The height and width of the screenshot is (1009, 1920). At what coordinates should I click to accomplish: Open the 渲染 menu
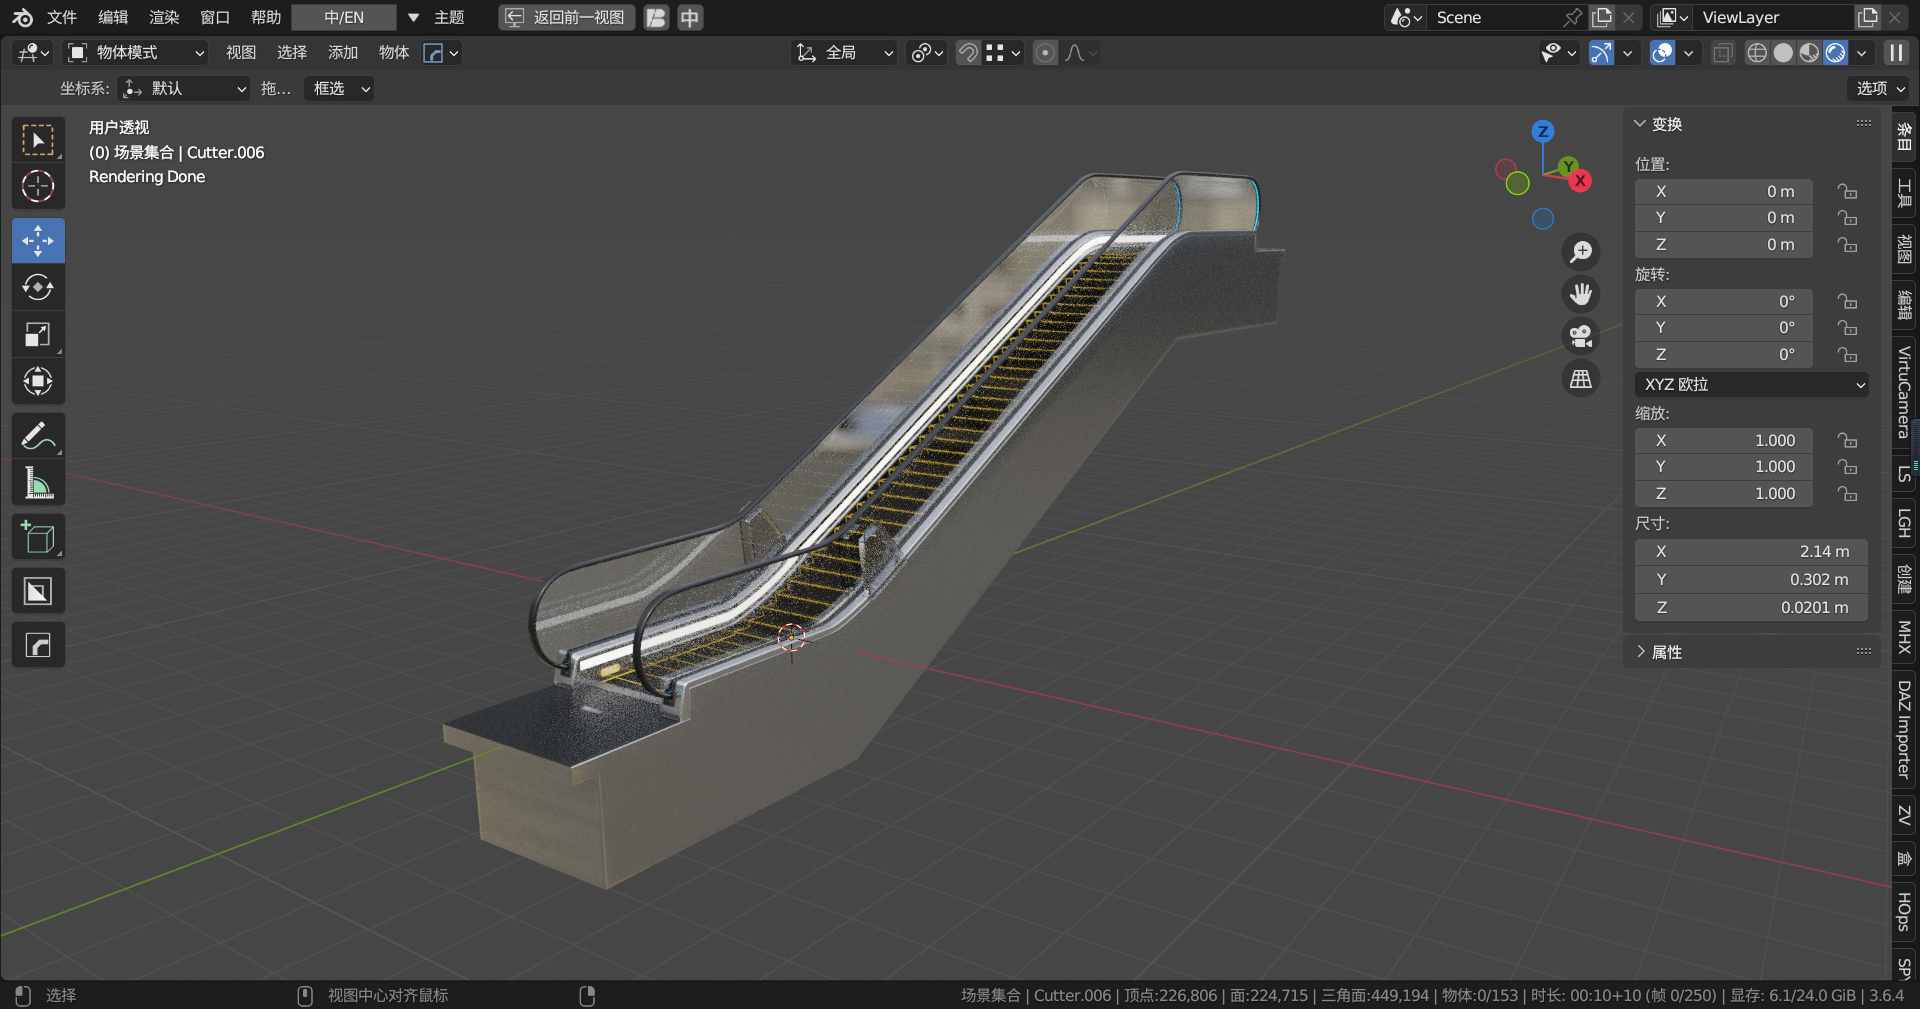164,17
